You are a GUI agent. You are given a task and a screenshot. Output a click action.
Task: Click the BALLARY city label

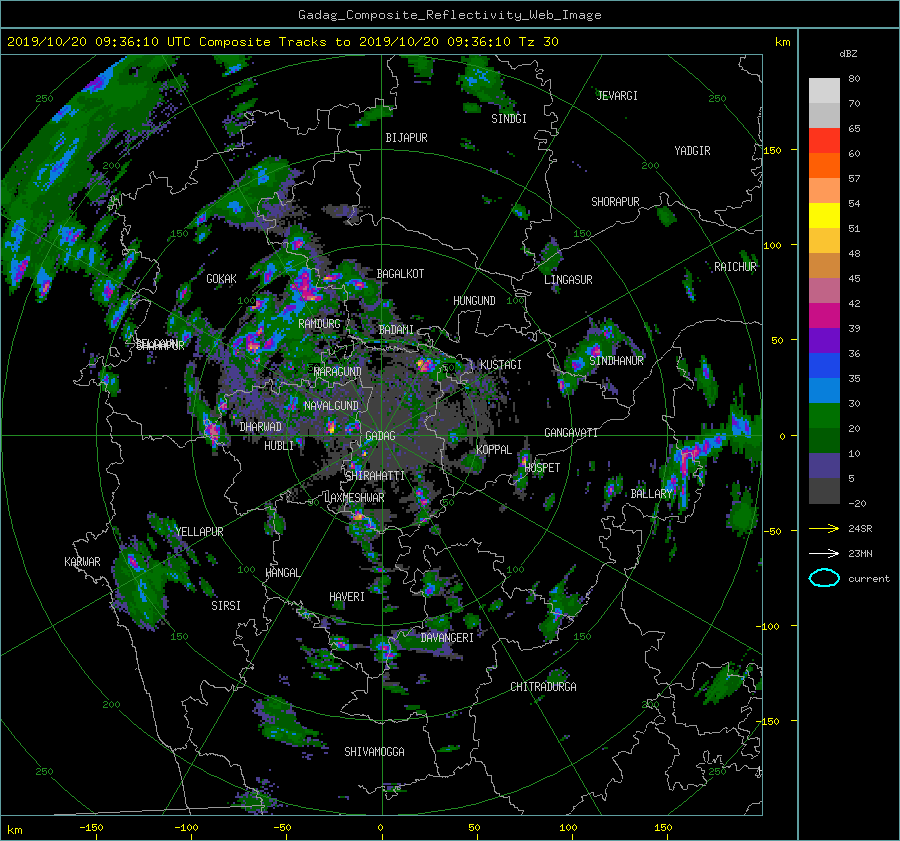click(x=651, y=494)
